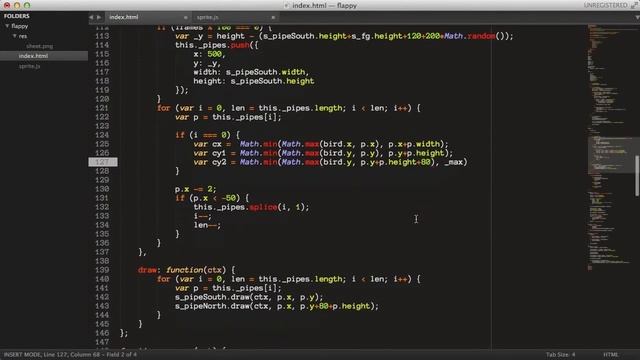Click 'height: s_pipeSouth.height' on line 118
This screenshot has width=640, height=360.
tap(254, 81)
